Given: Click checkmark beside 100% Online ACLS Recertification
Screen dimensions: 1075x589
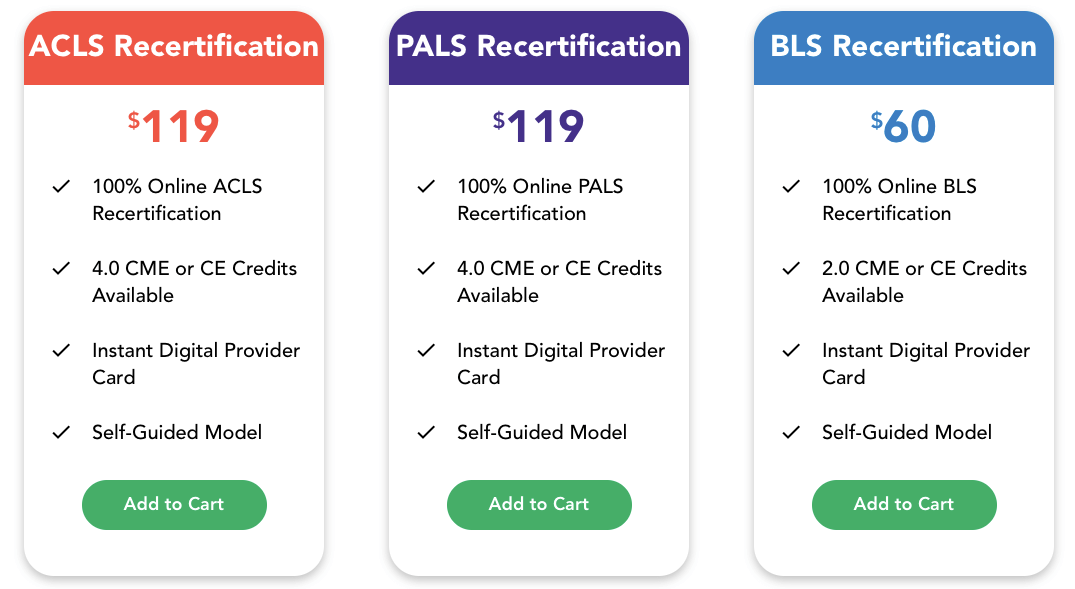Looking at the screenshot, I should [61, 186].
